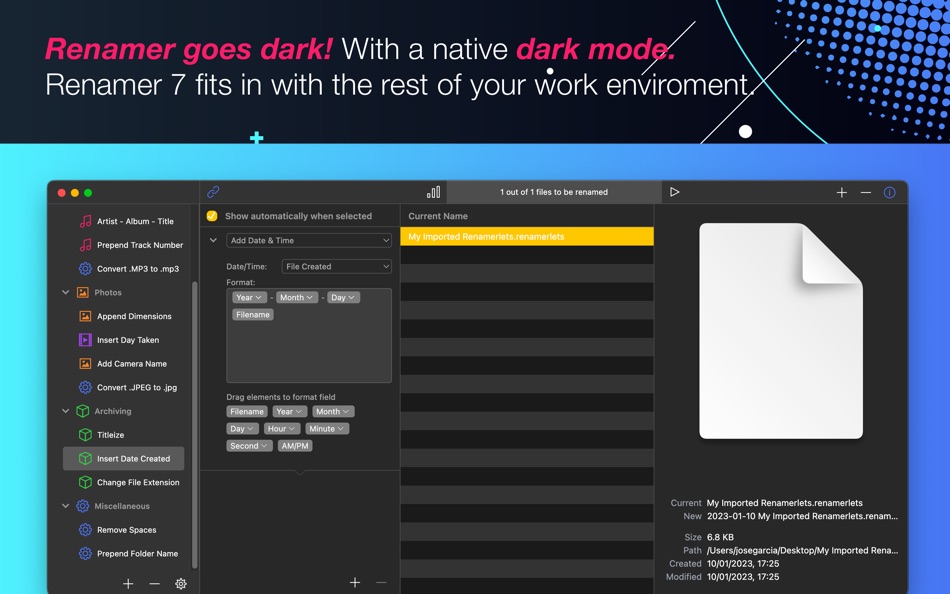The height and width of the screenshot is (594, 950).
Task: Click Minute element in drag palette
Action: tap(327, 429)
